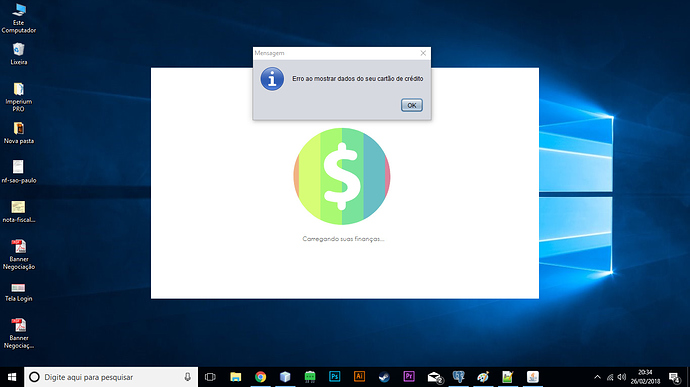
Task: Open the Paint palette taskbar icon
Action: (483, 377)
